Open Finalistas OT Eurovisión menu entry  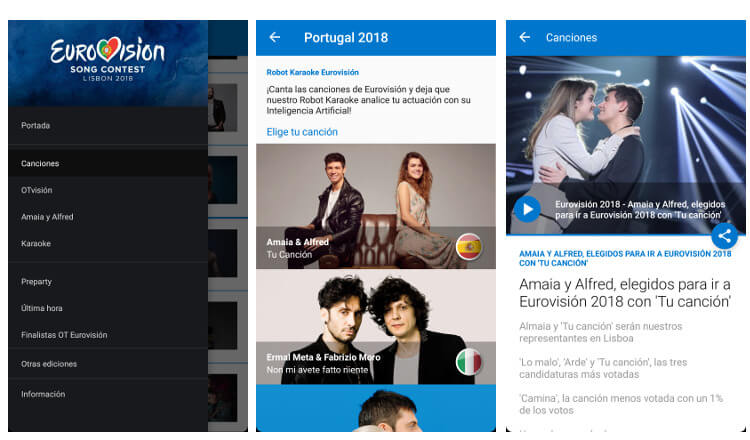[108, 335]
